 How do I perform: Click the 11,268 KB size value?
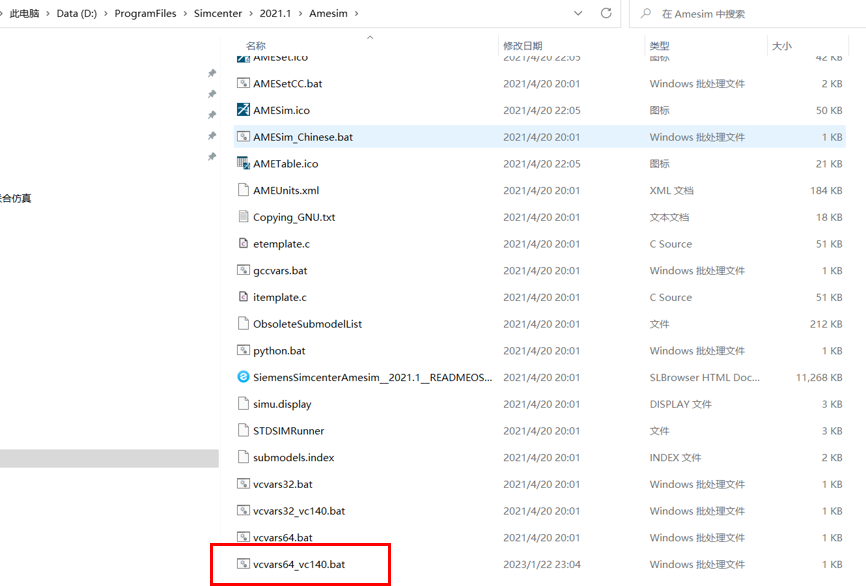[819, 378]
